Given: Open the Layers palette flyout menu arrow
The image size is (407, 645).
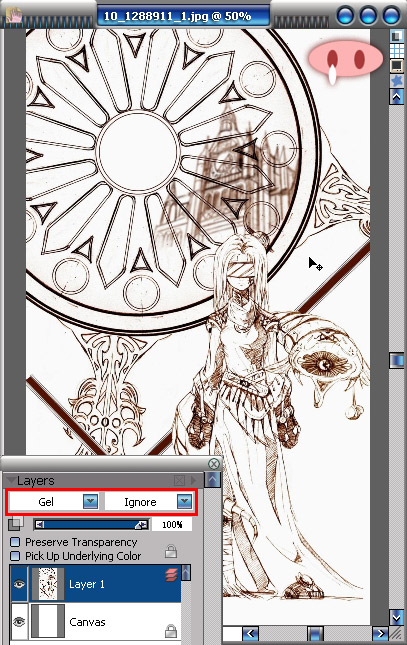Looking at the screenshot, I should (193, 480).
